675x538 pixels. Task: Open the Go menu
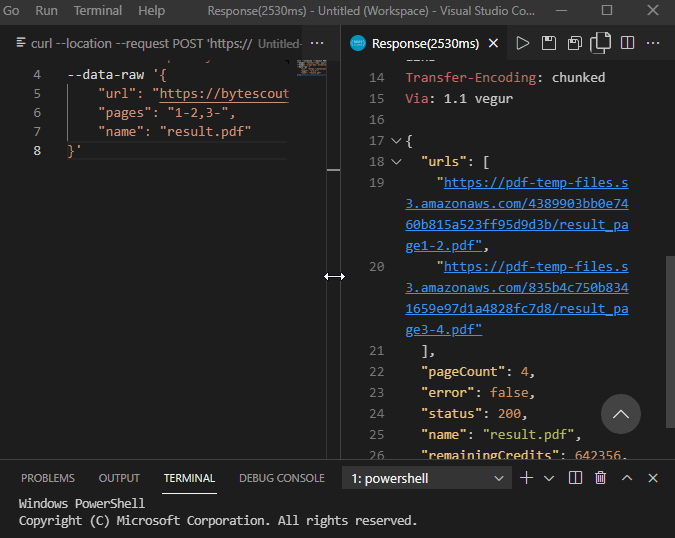tap(11, 10)
